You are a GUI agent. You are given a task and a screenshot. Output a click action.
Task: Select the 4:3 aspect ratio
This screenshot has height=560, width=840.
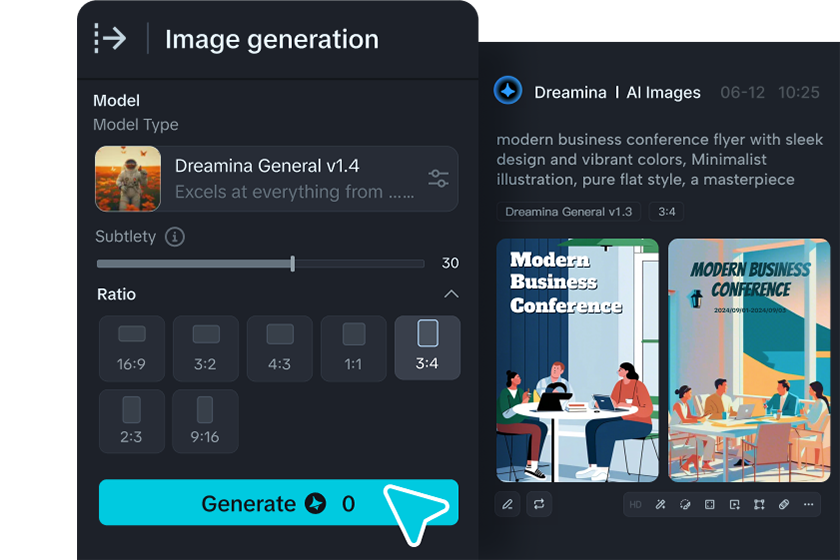tap(280, 348)
